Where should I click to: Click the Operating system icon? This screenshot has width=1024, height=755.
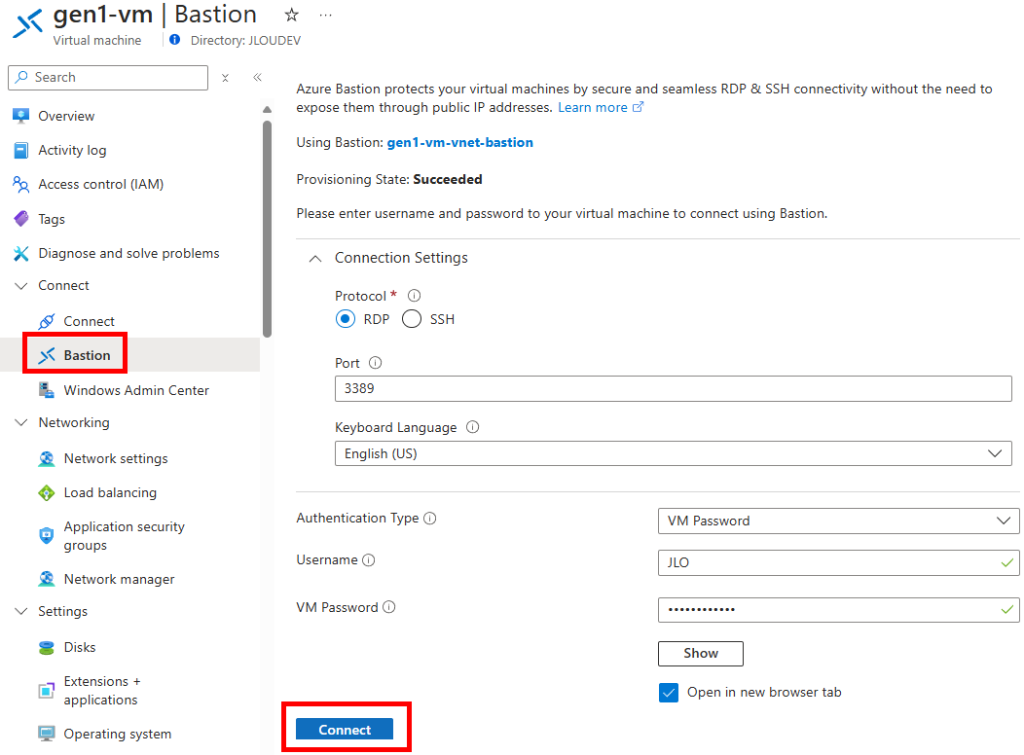point(46,734)
